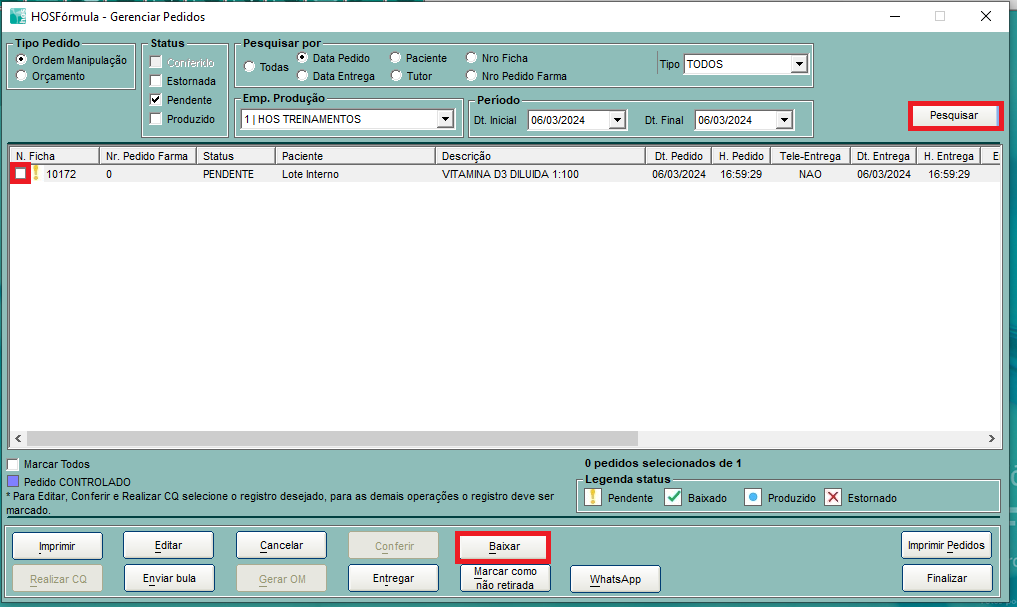The height and width of the screenshot is (607, 1017).
Task: Tick the checkbox for order 10172
Action: (x=20, y=174)
